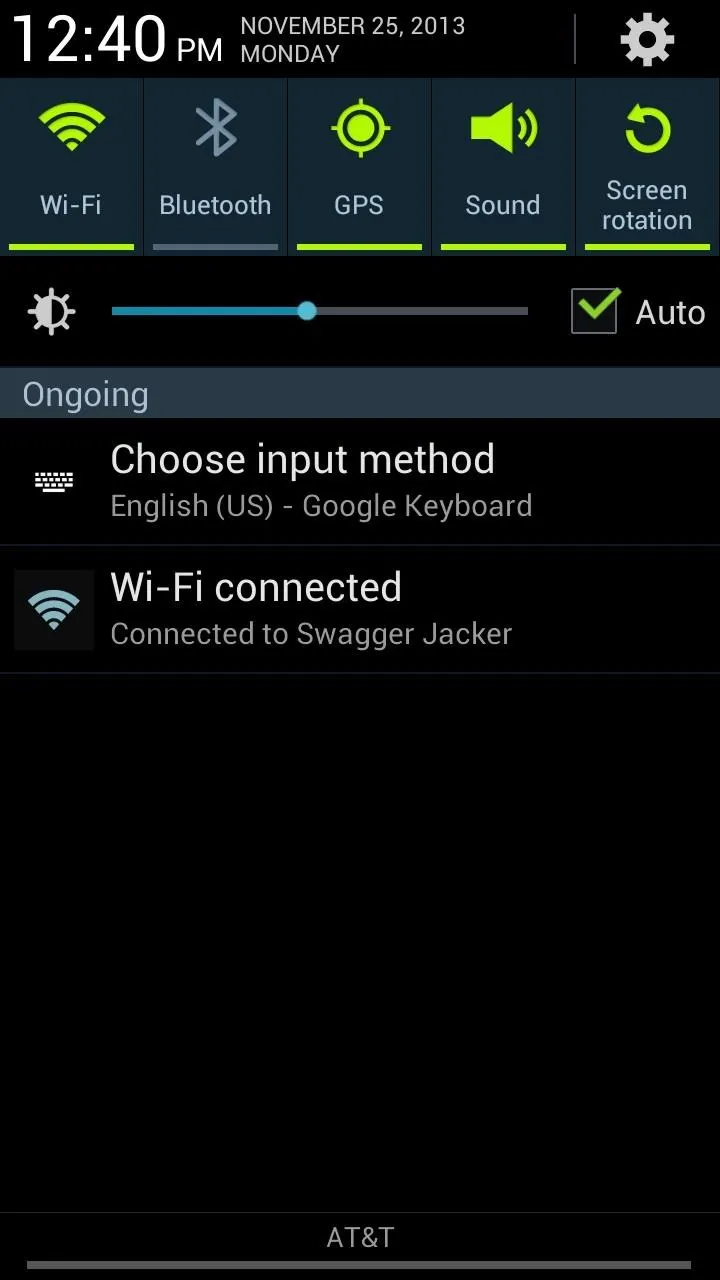
Task: Open settings via the gear icon
Action: (647, 40)
